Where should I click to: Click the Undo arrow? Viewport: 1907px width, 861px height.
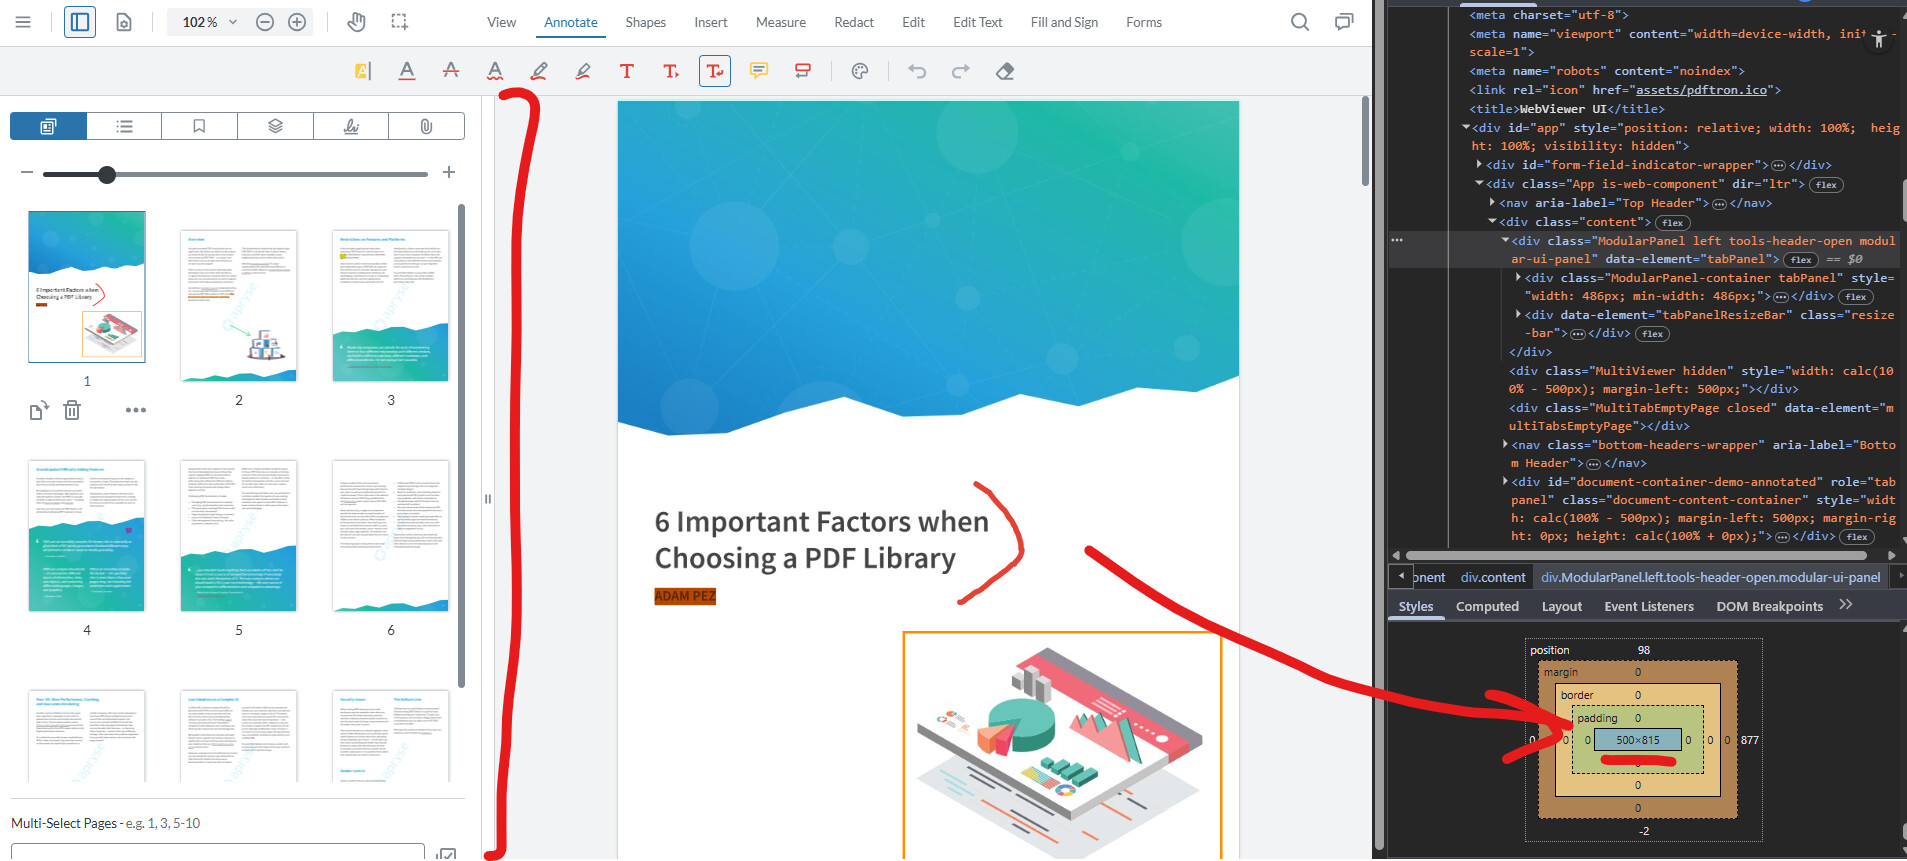click(x=916, y=71)
